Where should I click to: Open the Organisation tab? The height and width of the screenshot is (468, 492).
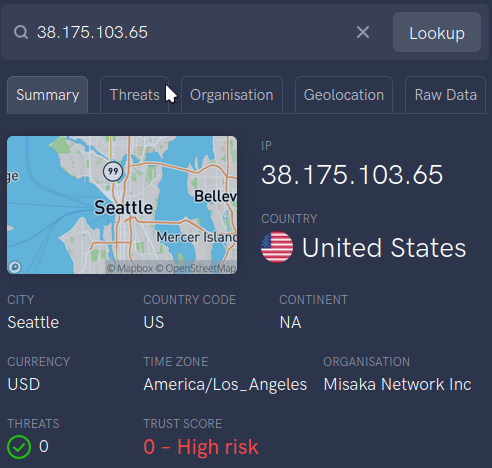(232, 95)
